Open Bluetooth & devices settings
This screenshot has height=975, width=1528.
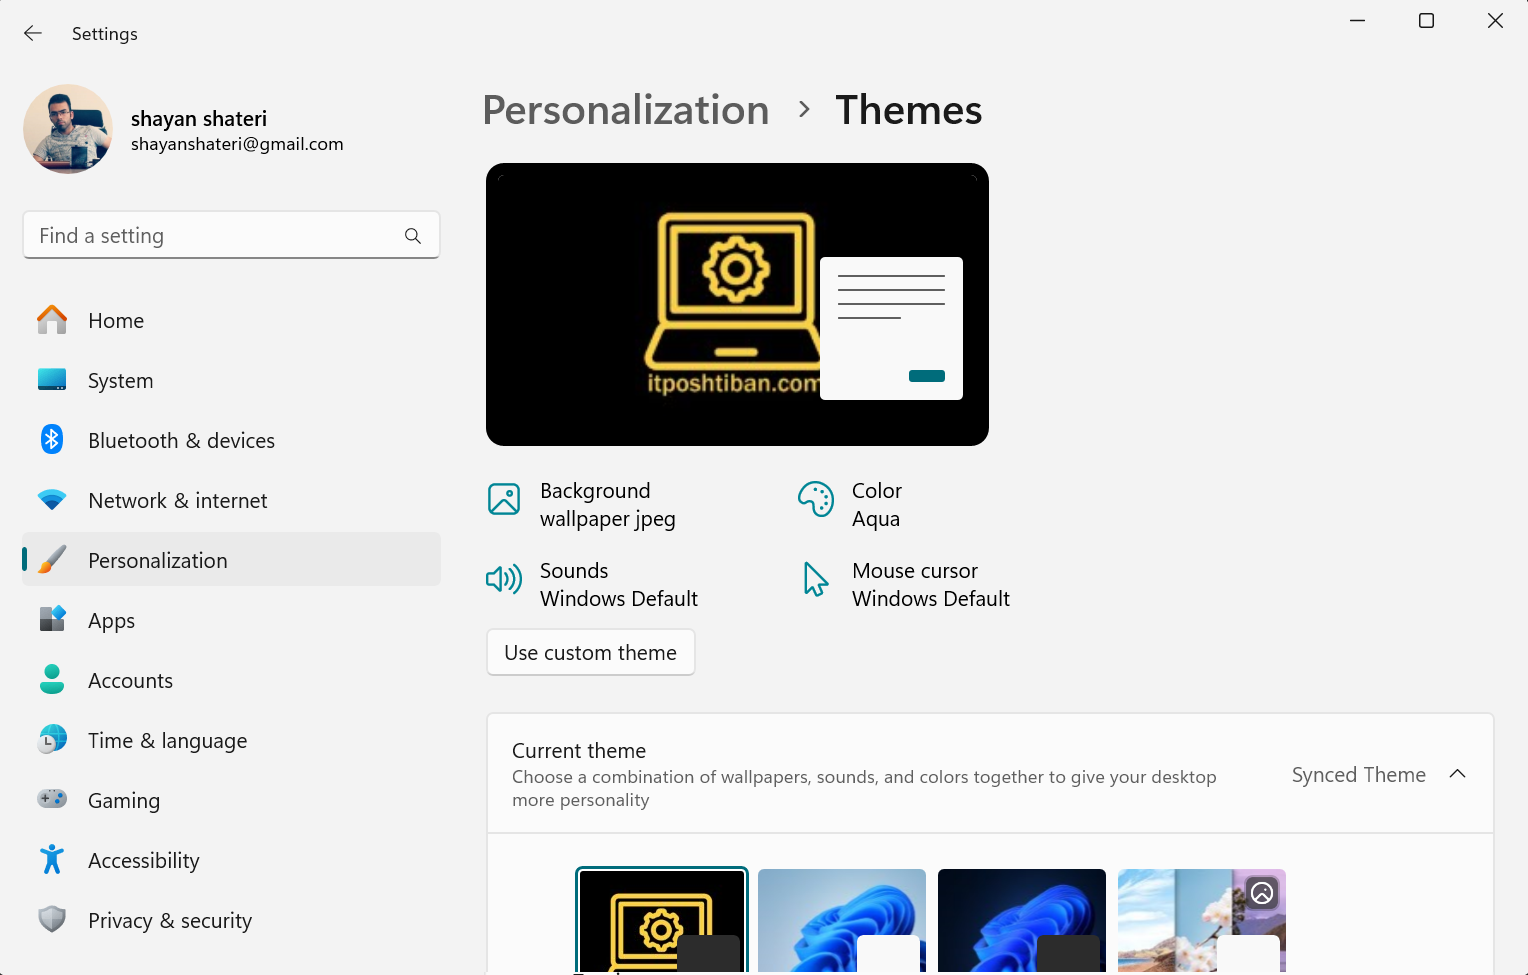point(232,440)
